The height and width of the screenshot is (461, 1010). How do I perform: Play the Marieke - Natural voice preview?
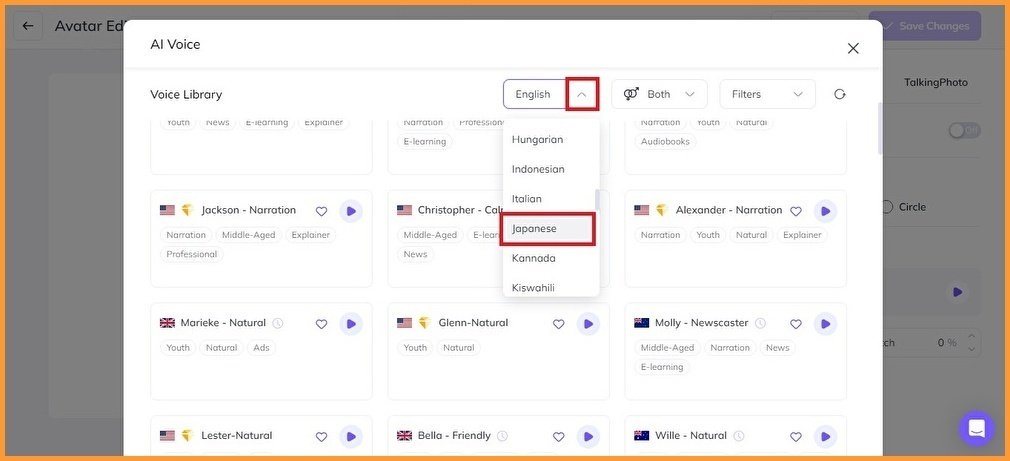[351, 324]
